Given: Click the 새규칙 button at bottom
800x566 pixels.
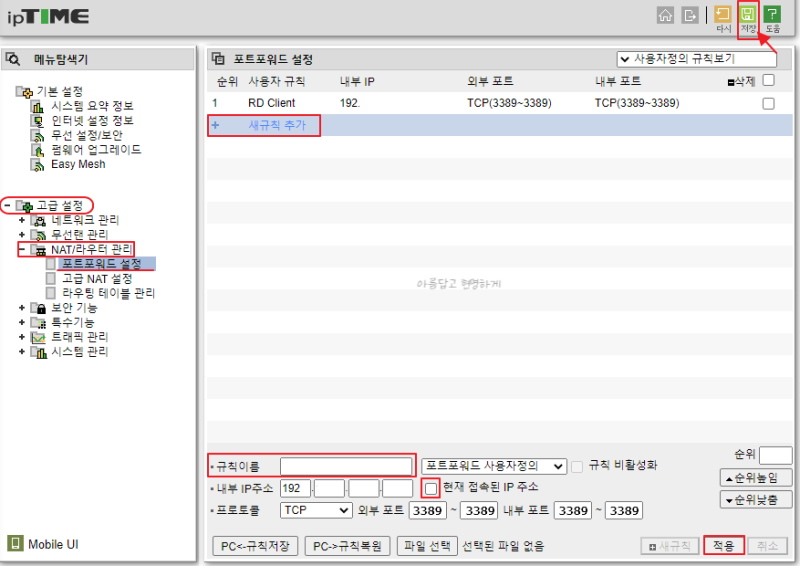Looking at the screenshot, I should point(669,546).
